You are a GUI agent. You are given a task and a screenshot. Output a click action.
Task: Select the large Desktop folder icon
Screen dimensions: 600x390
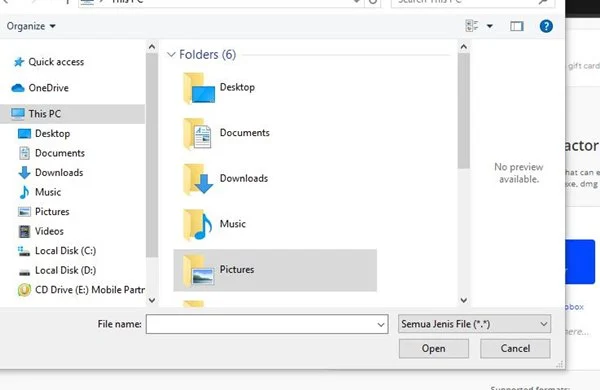(199, 88)
